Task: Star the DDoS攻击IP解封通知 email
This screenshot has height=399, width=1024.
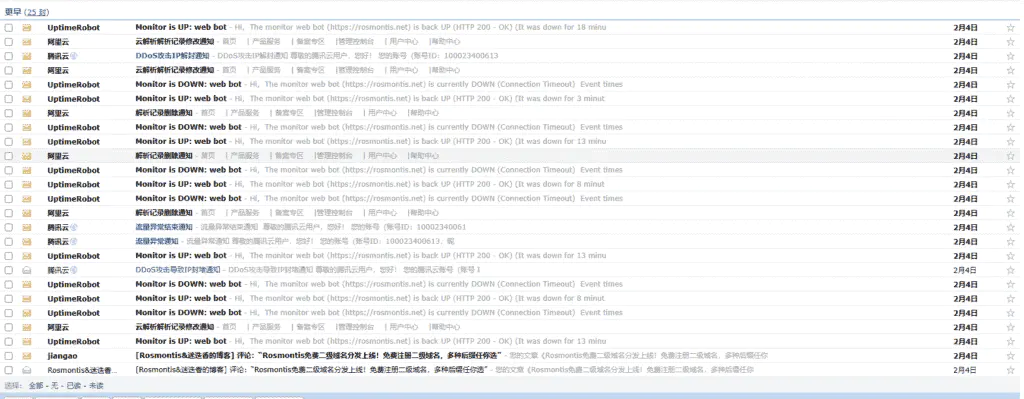Action: click(x=1010, y=56)
